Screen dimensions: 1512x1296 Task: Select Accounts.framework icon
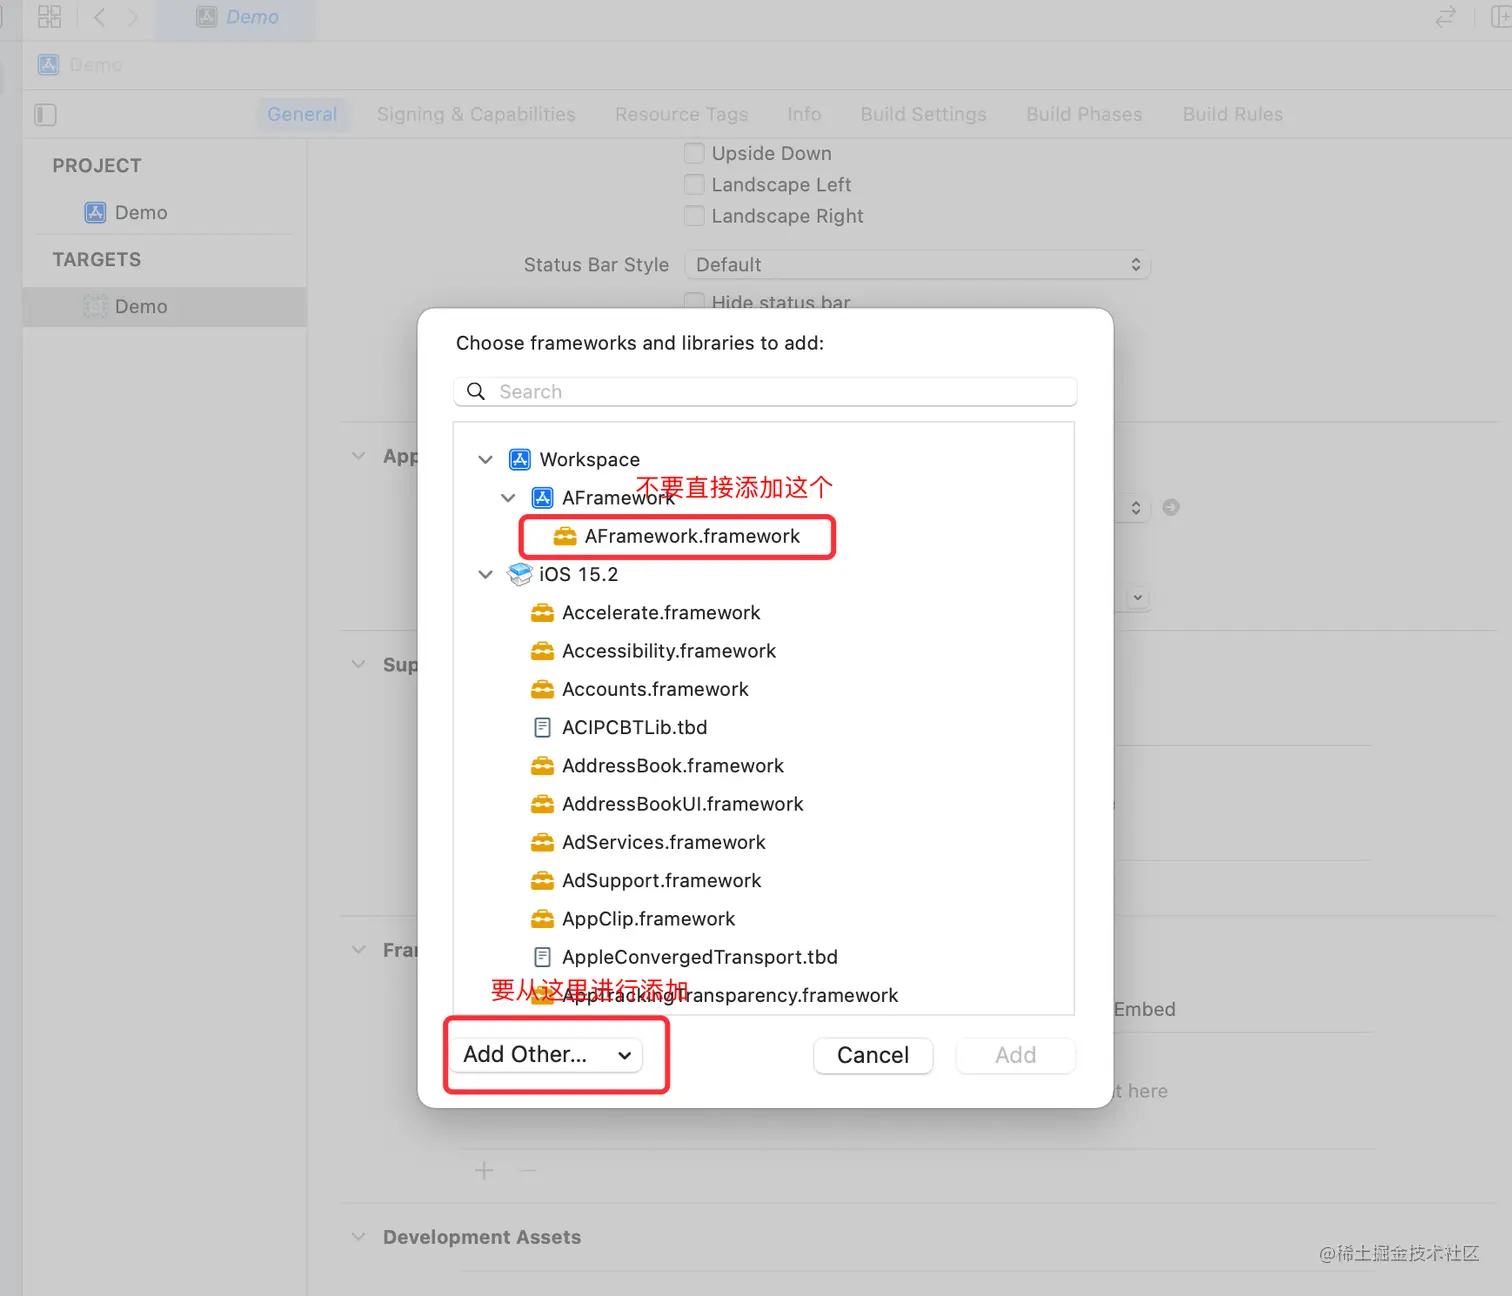coord(542,689)
